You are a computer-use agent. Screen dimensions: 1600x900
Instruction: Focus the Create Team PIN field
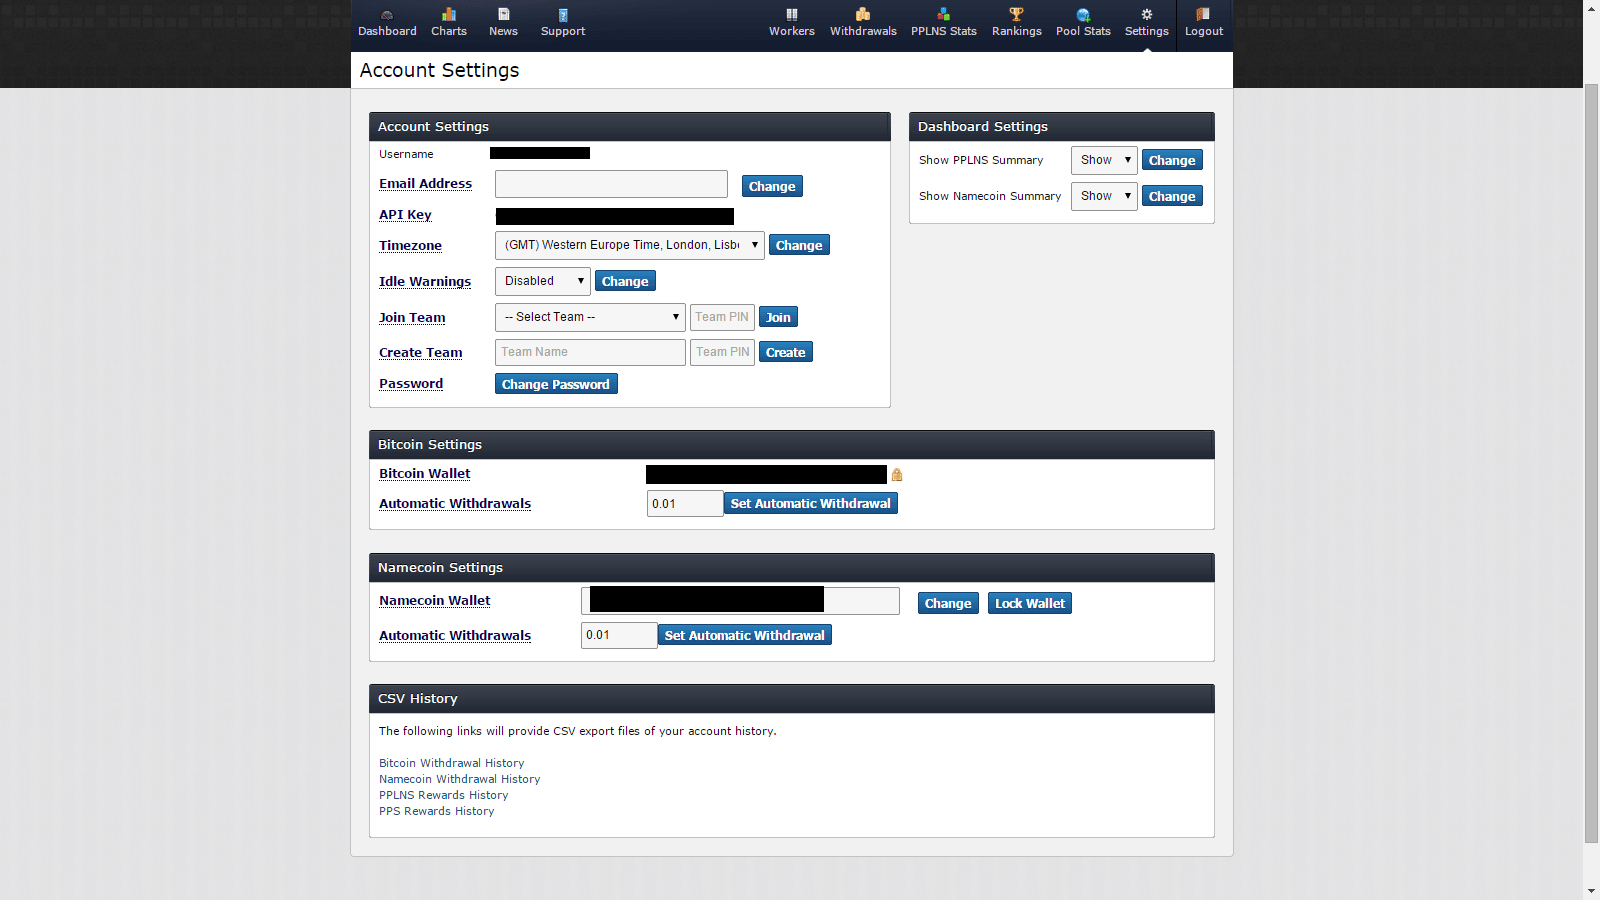(722, 352)
